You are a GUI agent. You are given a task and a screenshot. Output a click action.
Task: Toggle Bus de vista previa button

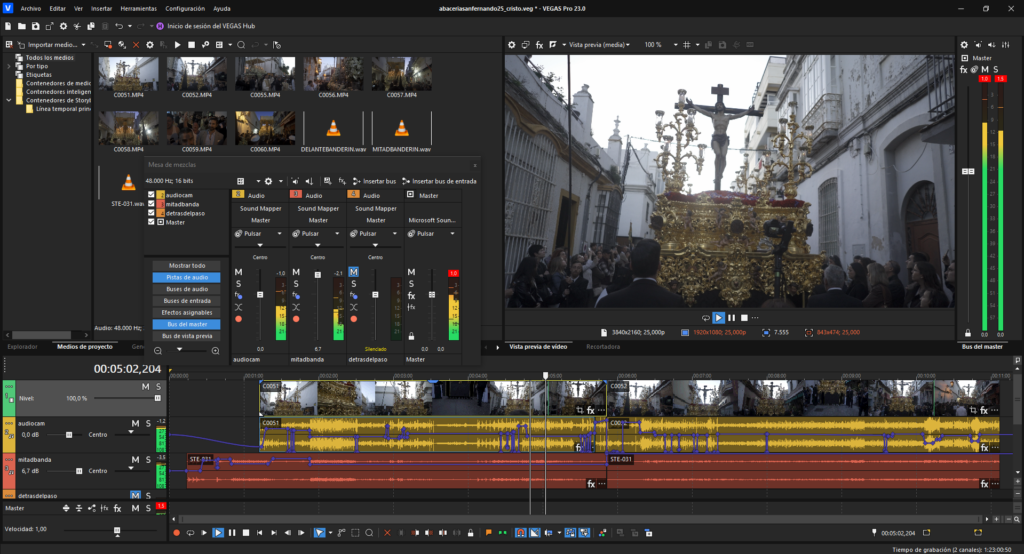coord(187,336)
